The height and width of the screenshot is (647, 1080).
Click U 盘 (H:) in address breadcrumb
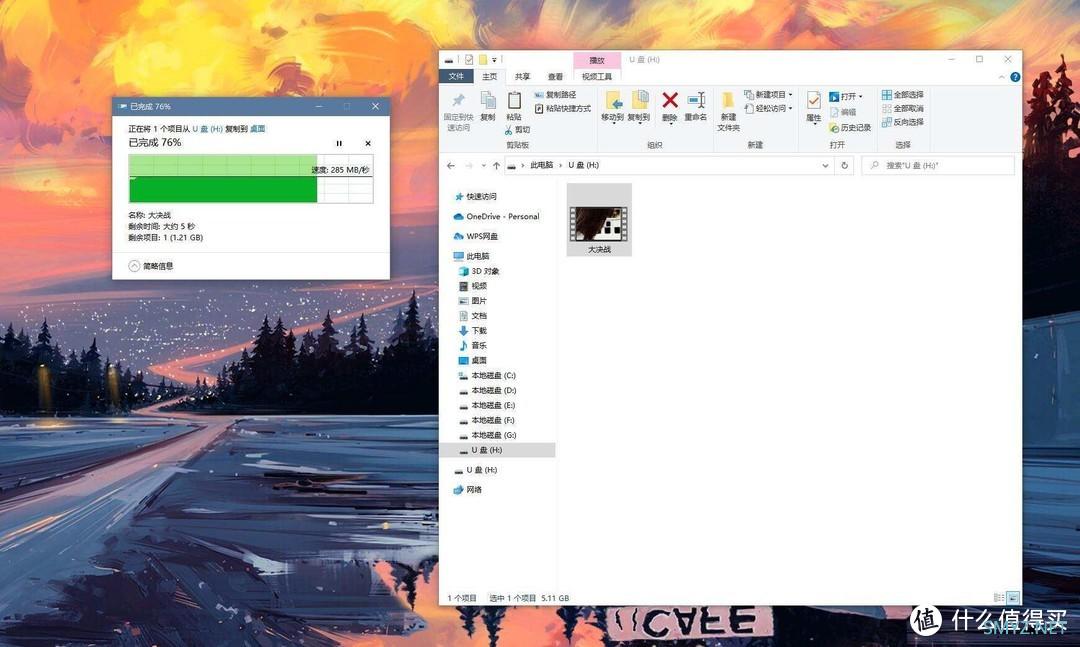coord(583,165)
